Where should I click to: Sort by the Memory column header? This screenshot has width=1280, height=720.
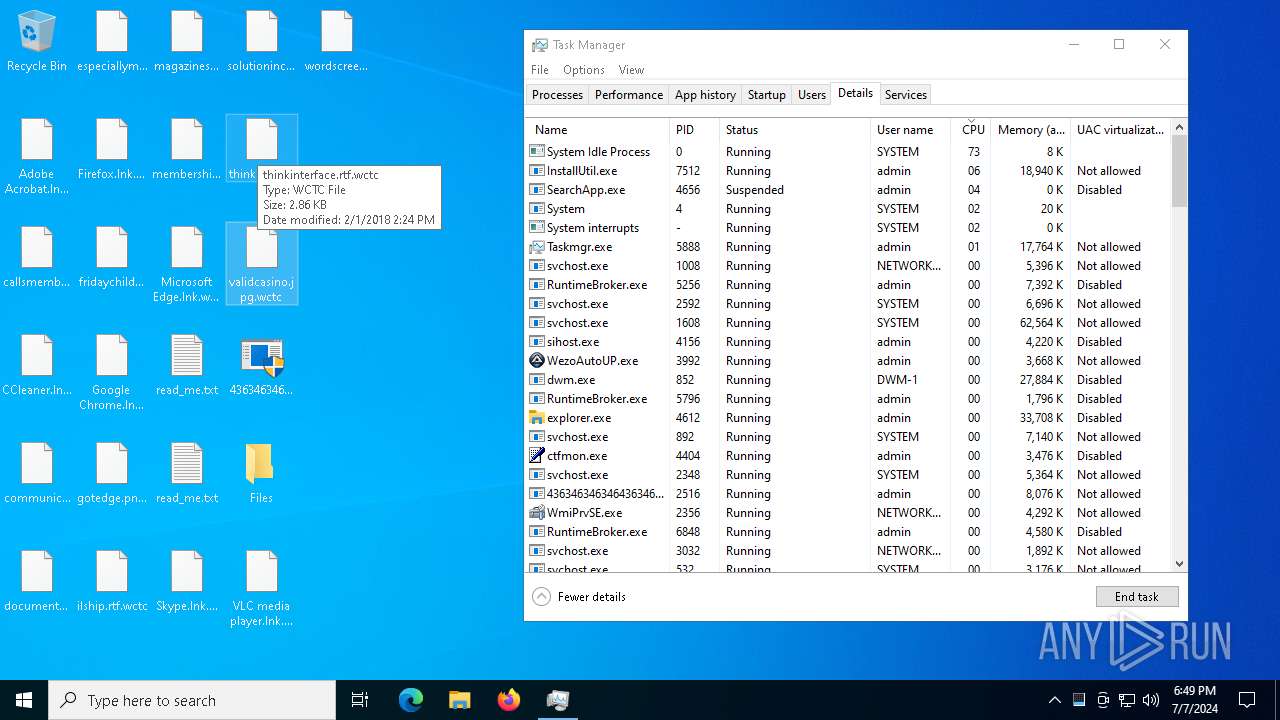(x=1031, y=130)
